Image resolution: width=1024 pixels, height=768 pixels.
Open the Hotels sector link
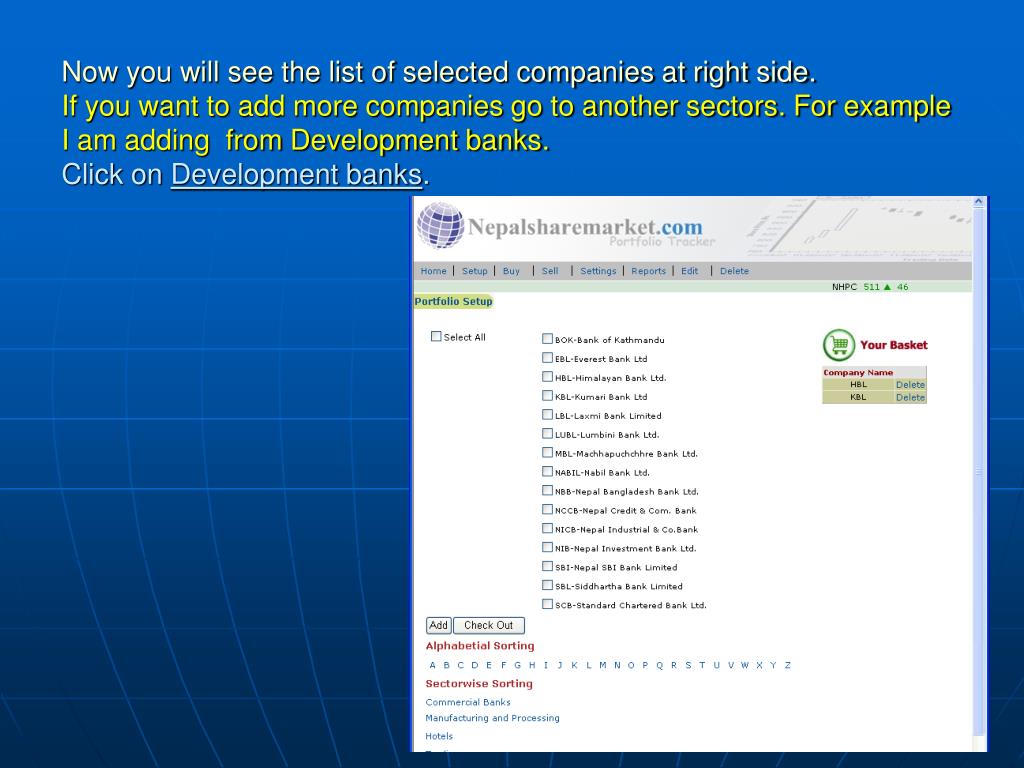[x=439, y=736]
